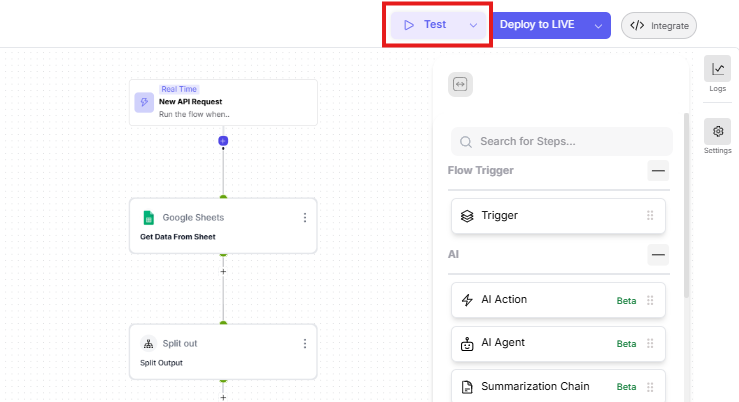The image size is (739, 402).
Task: Open Split out node three-dot menu
Action: coord(305,343)
